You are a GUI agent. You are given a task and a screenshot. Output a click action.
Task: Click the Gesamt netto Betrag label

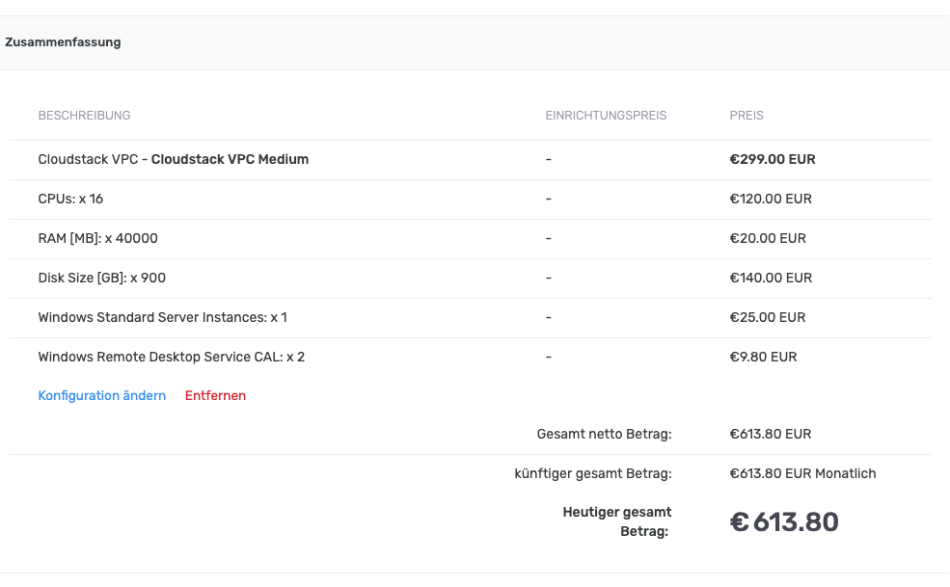click(604, 434)
